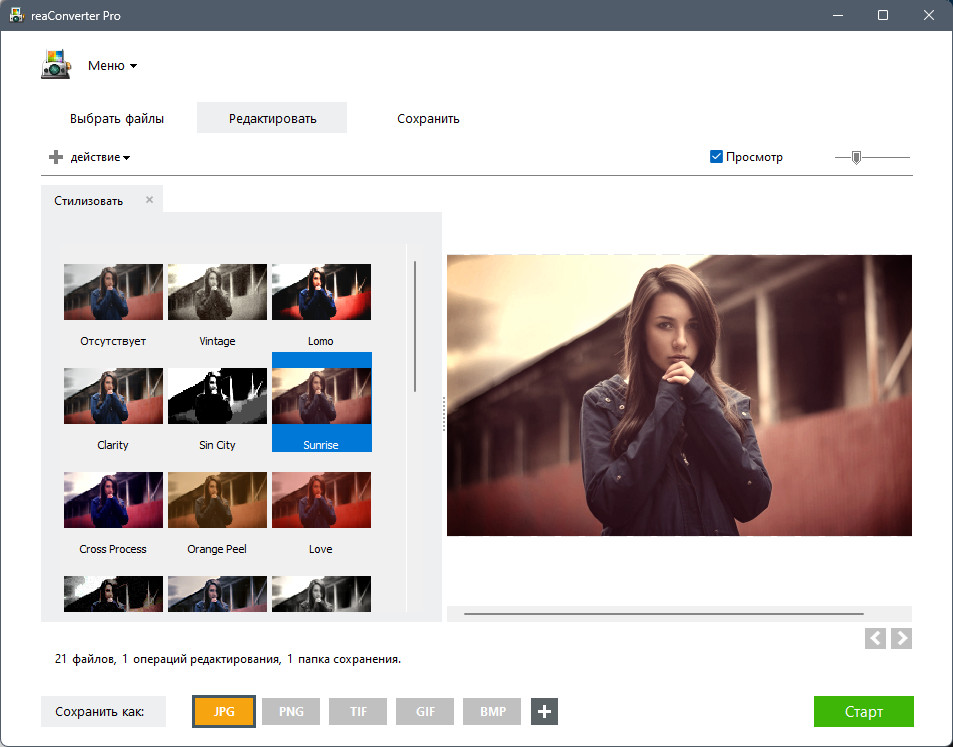Select TIF output format

(x=358, y=712)
